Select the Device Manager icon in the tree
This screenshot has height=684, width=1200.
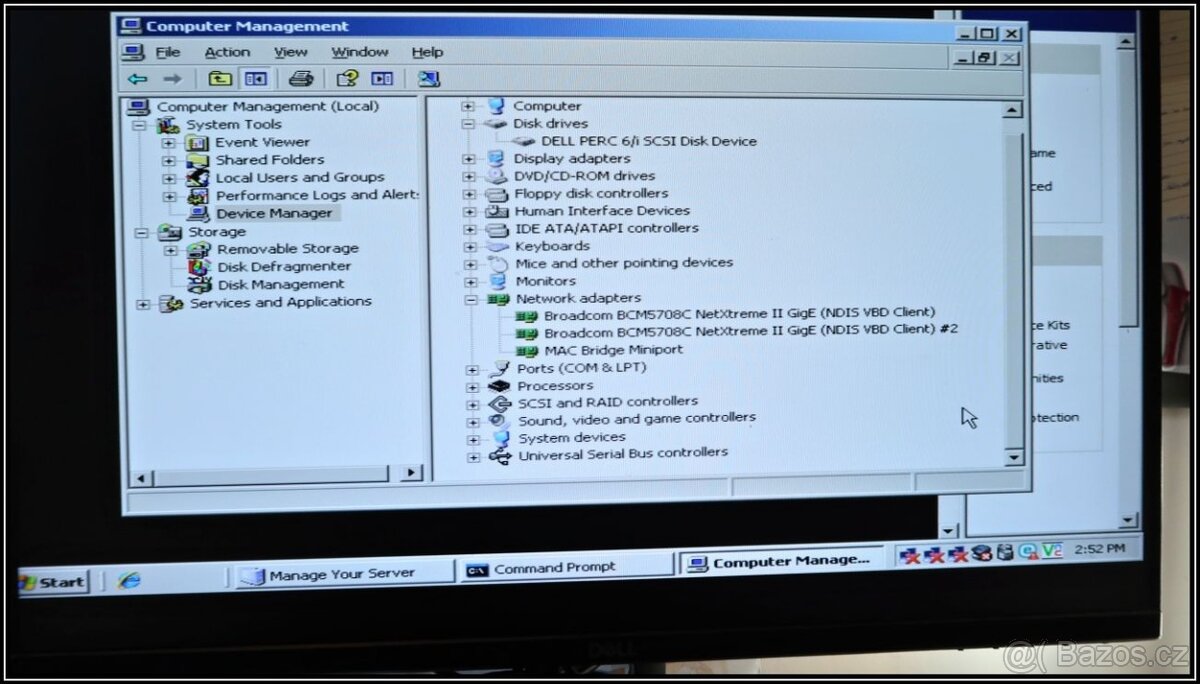200,212
